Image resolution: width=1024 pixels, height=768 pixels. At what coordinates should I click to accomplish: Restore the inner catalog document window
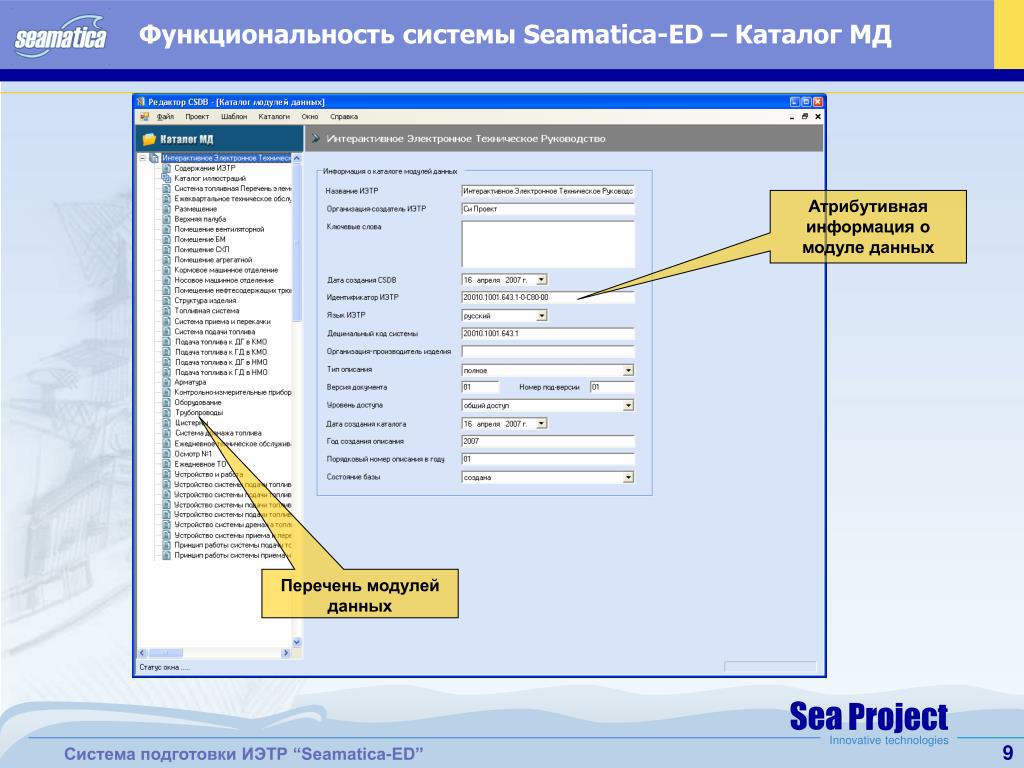(x=805, y=117)
